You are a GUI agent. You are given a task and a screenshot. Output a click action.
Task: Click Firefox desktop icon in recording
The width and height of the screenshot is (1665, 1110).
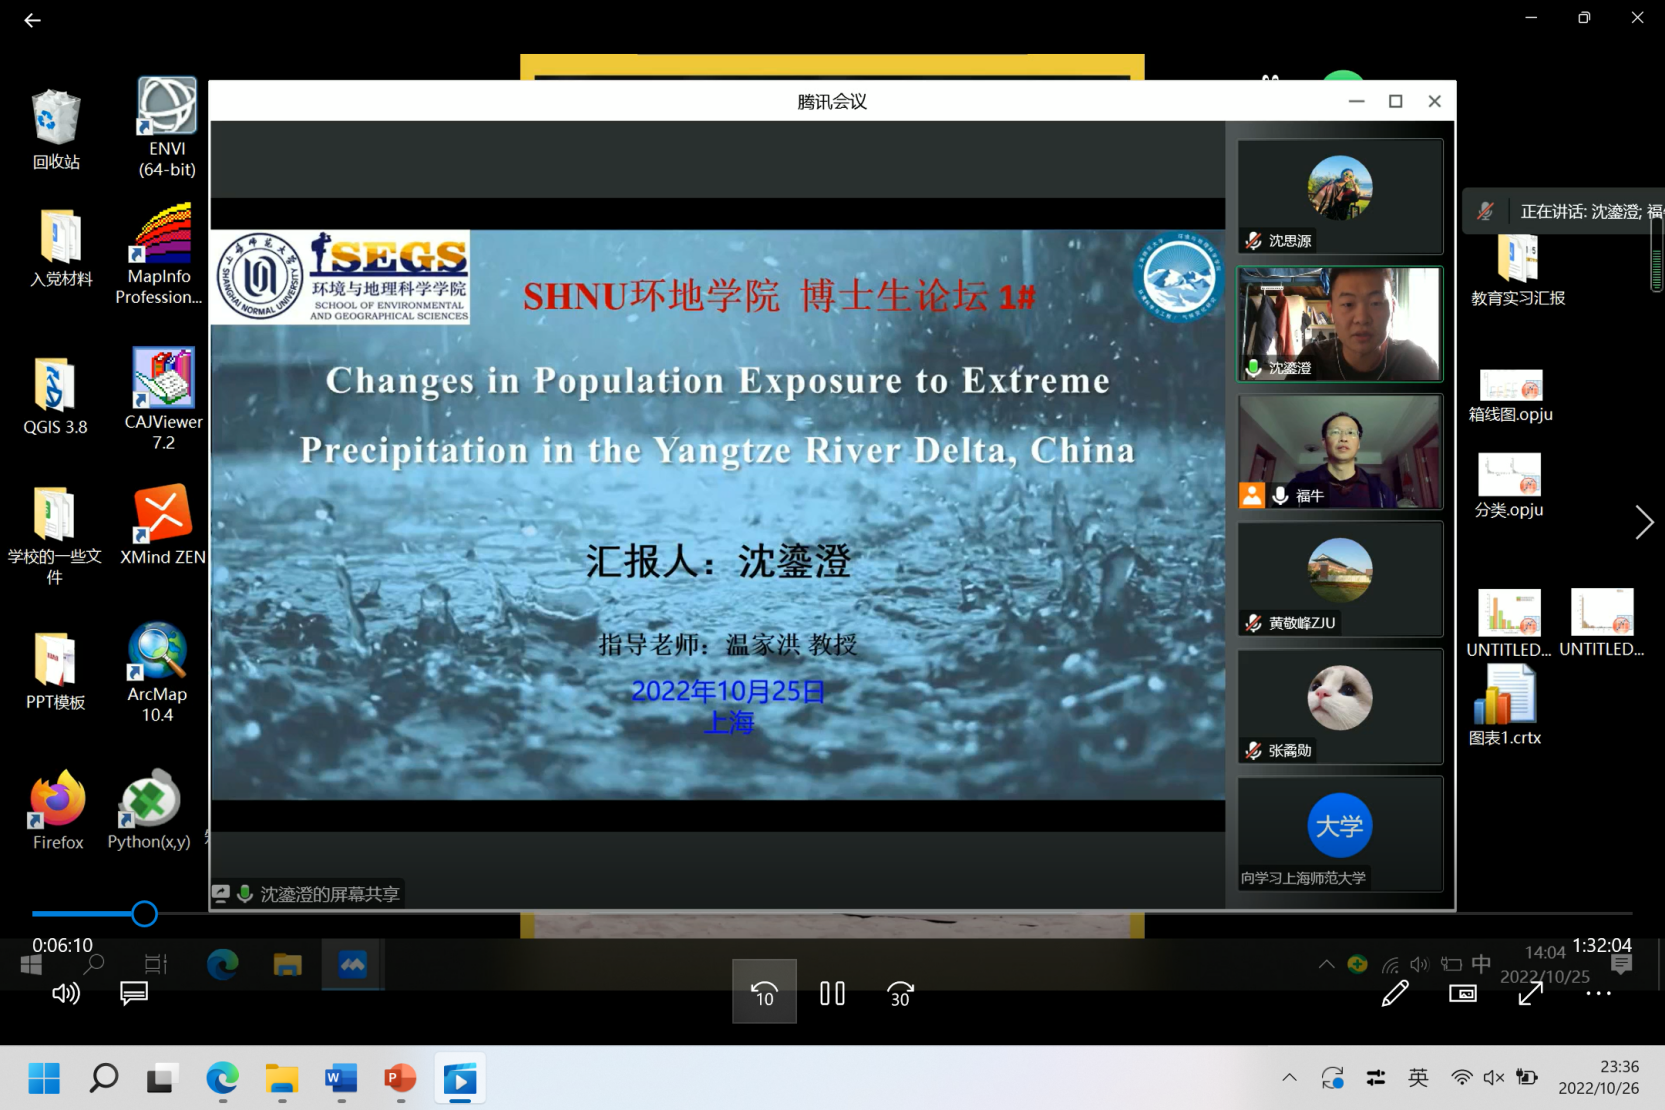(x=58, y=810)
